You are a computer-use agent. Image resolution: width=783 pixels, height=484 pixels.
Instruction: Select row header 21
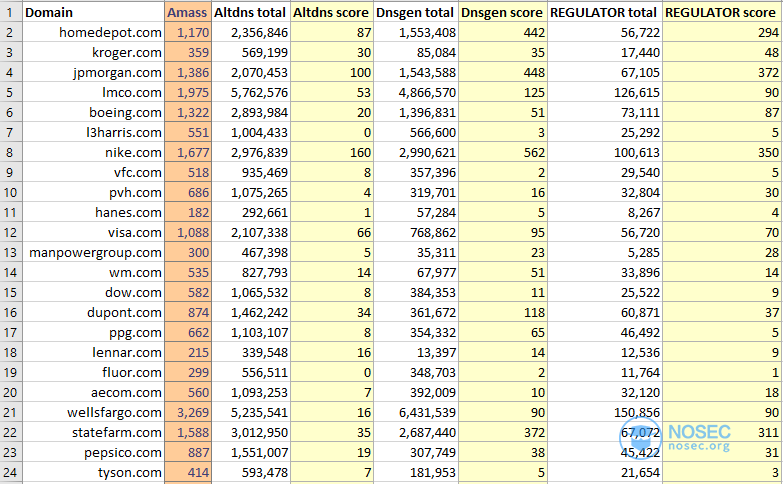tap(10, 412)
